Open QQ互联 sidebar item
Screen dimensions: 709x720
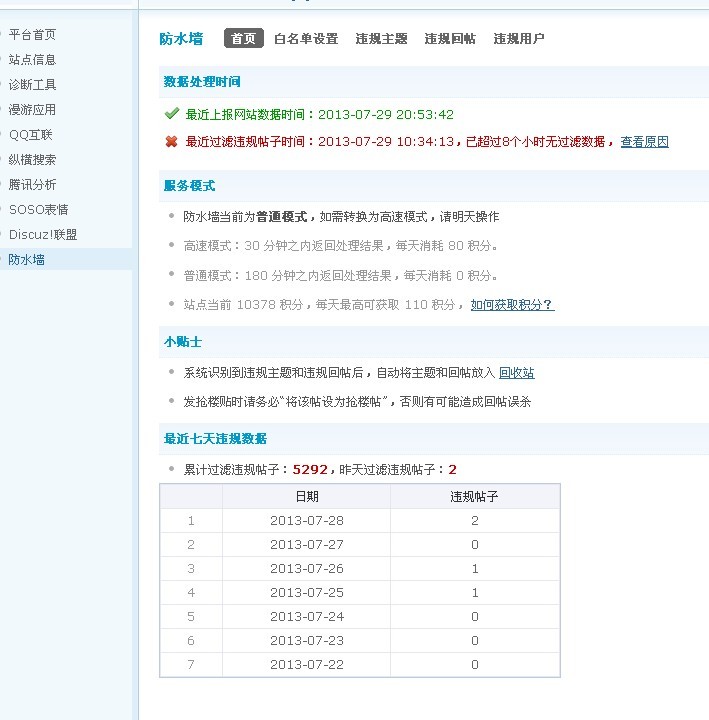click(30, 135)
